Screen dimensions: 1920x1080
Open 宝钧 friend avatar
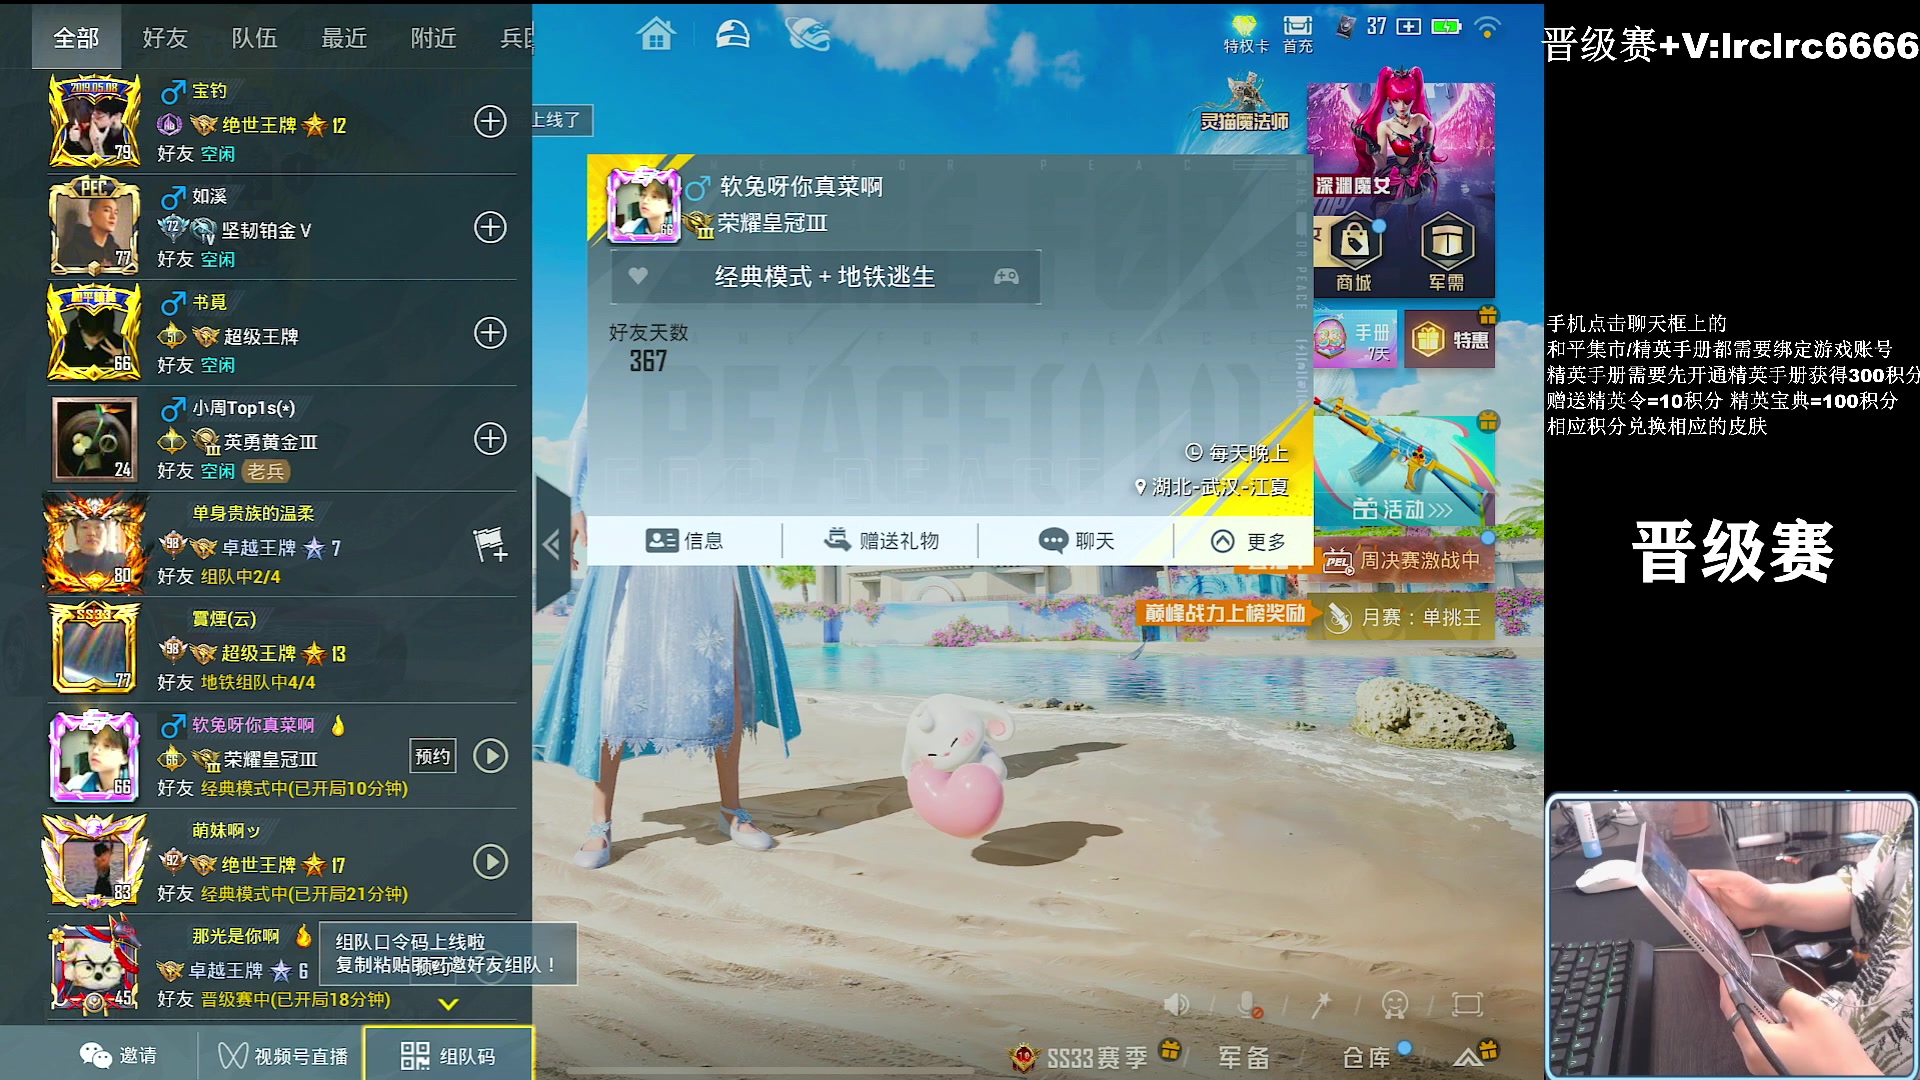pyautogui.click(x=95, y=122)
